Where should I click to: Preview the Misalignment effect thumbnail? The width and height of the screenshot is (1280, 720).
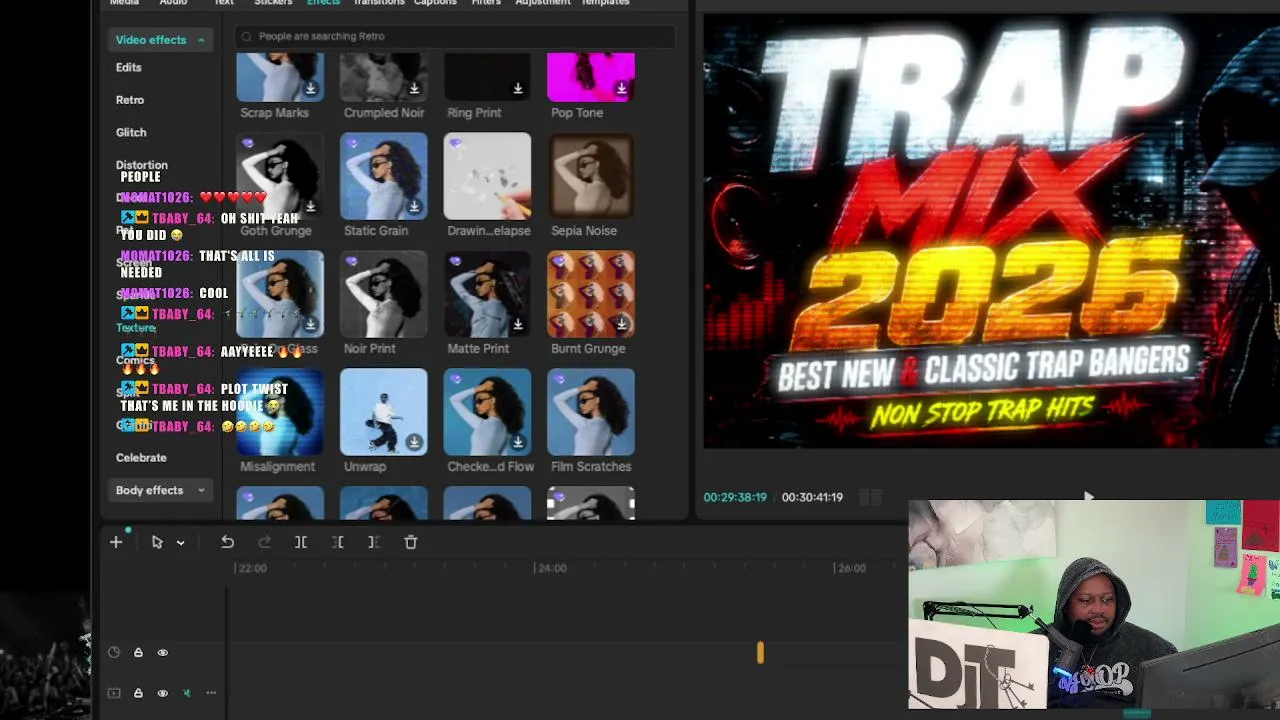pos(280,412)
